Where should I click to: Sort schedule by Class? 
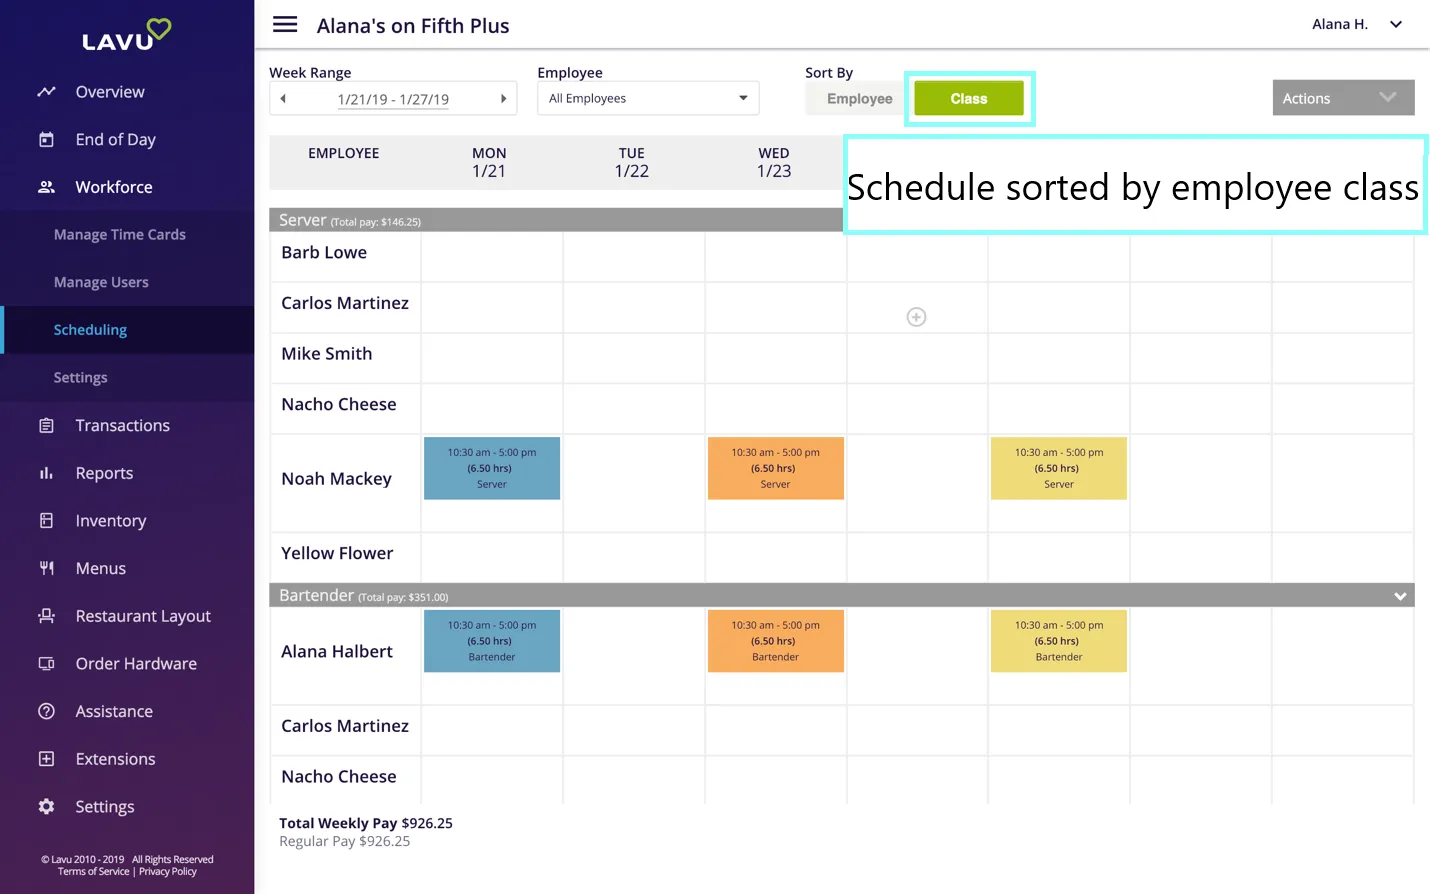(x=969, y=98)
